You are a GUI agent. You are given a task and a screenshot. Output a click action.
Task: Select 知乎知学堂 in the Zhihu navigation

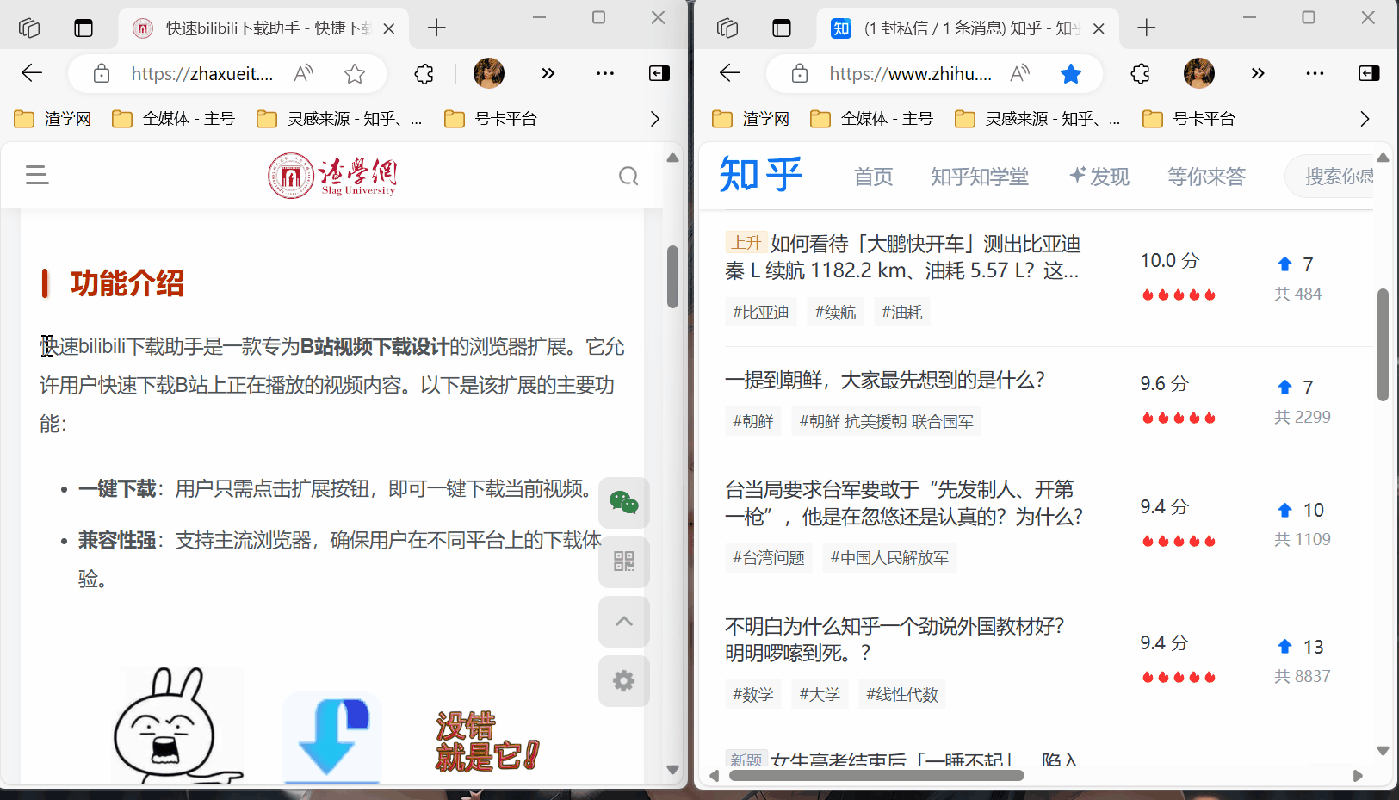(980, 176)
